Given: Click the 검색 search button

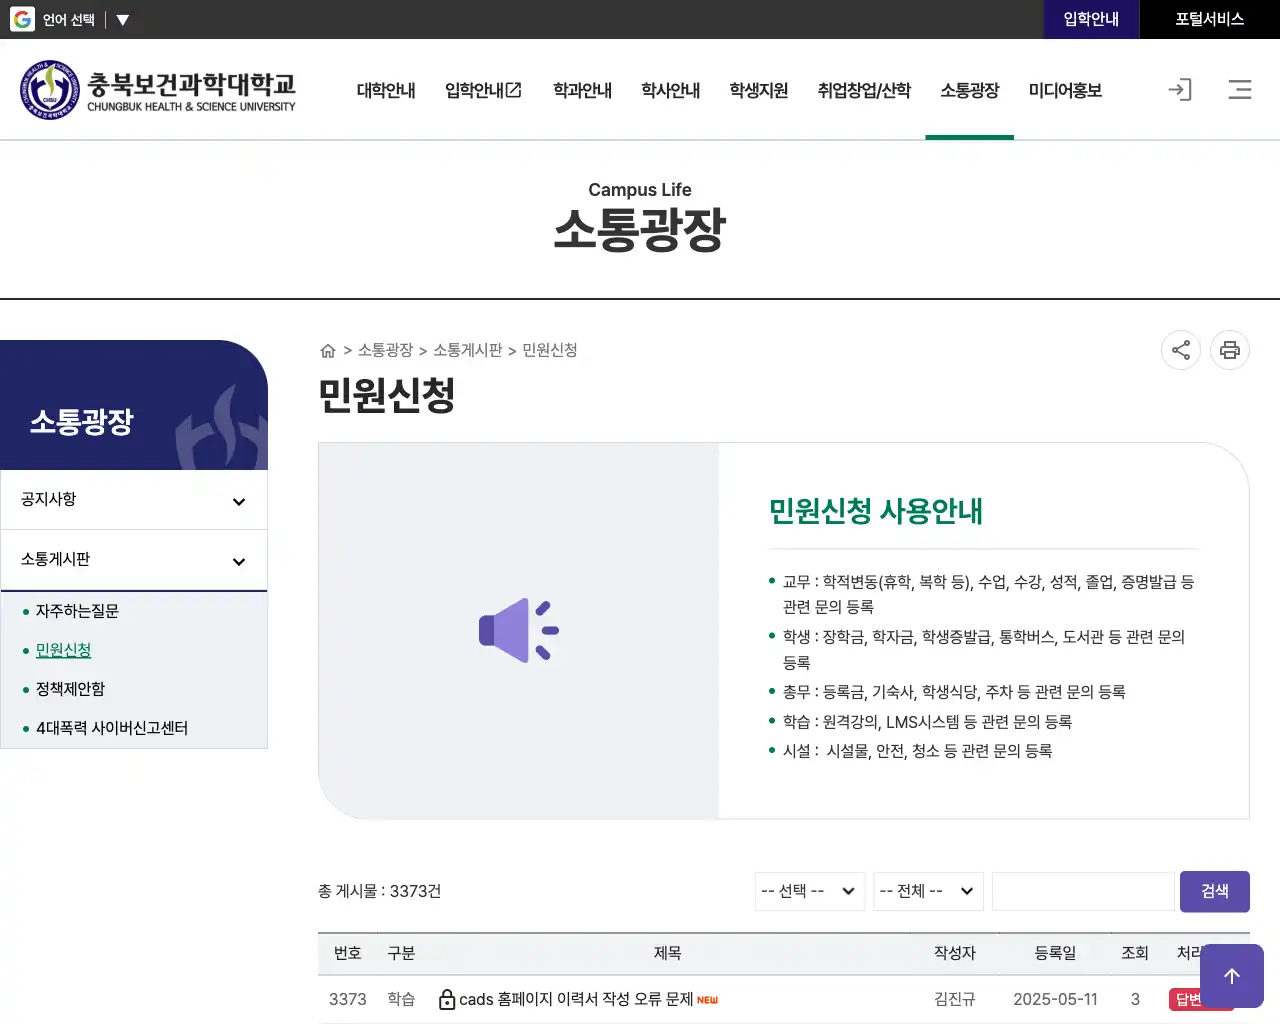Looking at the screenshot, I should coord(1215,891).
